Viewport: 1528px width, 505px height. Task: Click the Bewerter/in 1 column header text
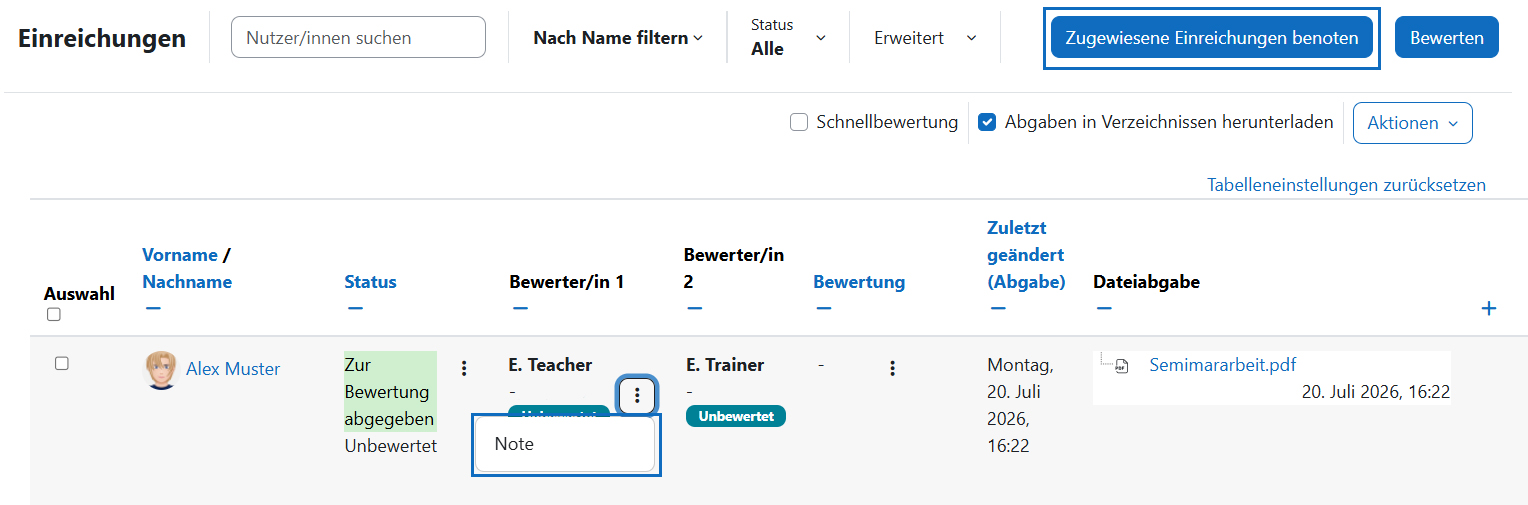(566, 282)
